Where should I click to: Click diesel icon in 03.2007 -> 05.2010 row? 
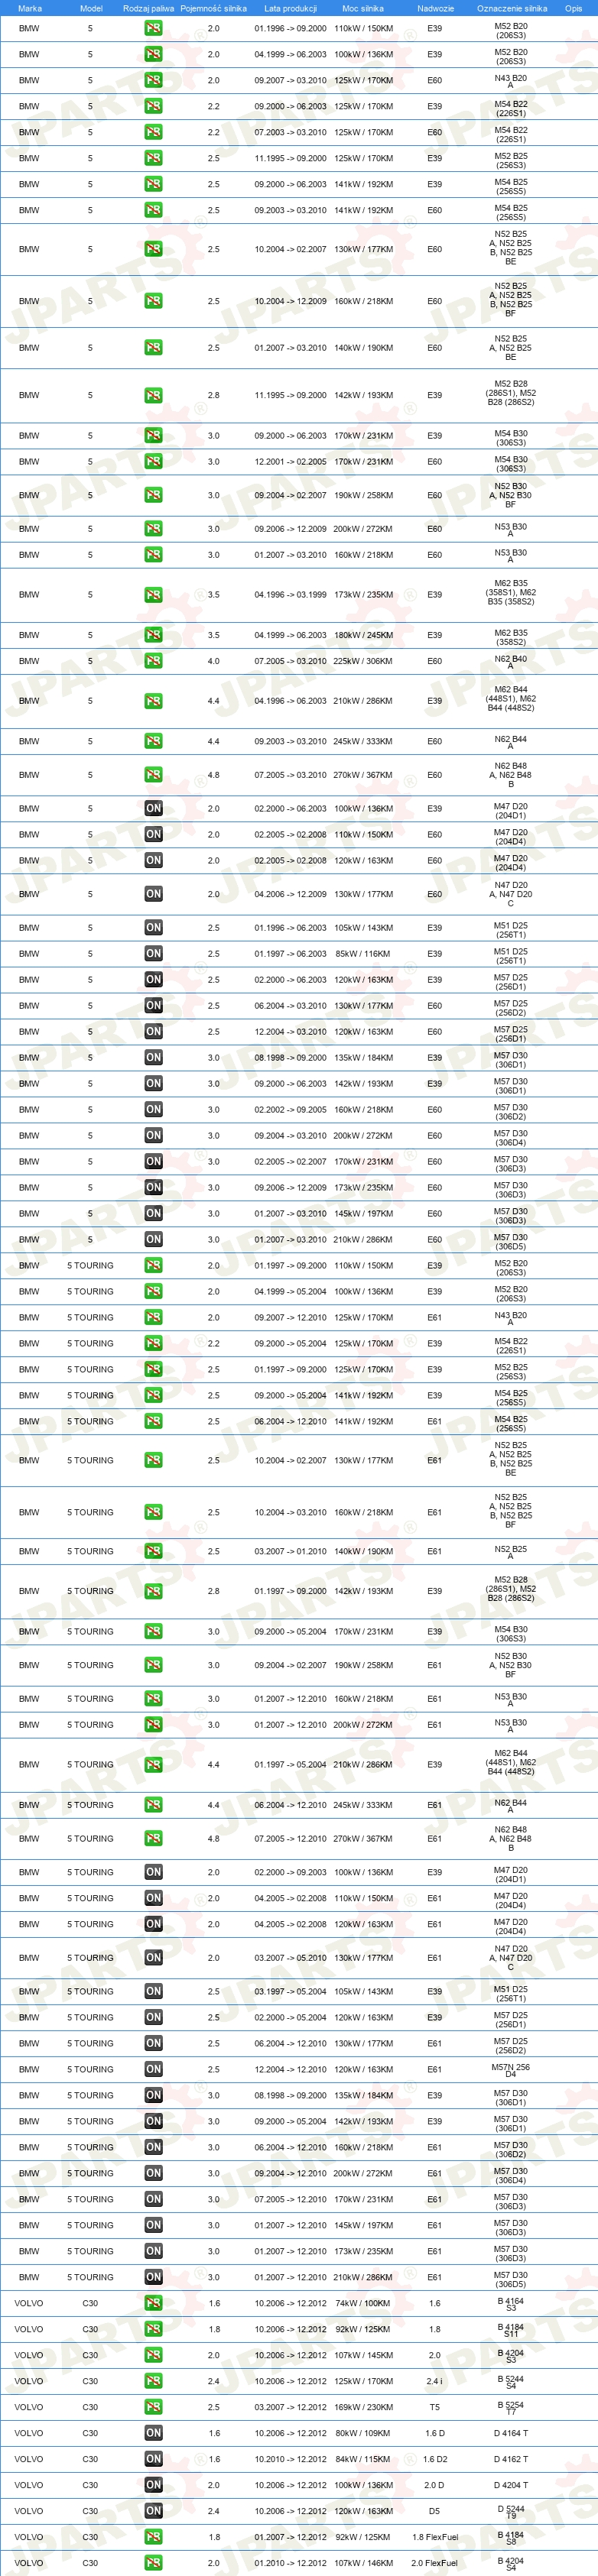[153, 1958]
